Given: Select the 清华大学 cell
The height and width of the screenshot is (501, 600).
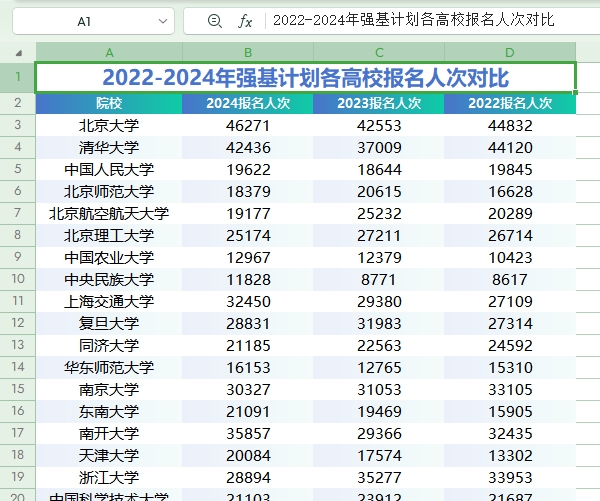Looking at the screenshot, I should click(109, 147).
